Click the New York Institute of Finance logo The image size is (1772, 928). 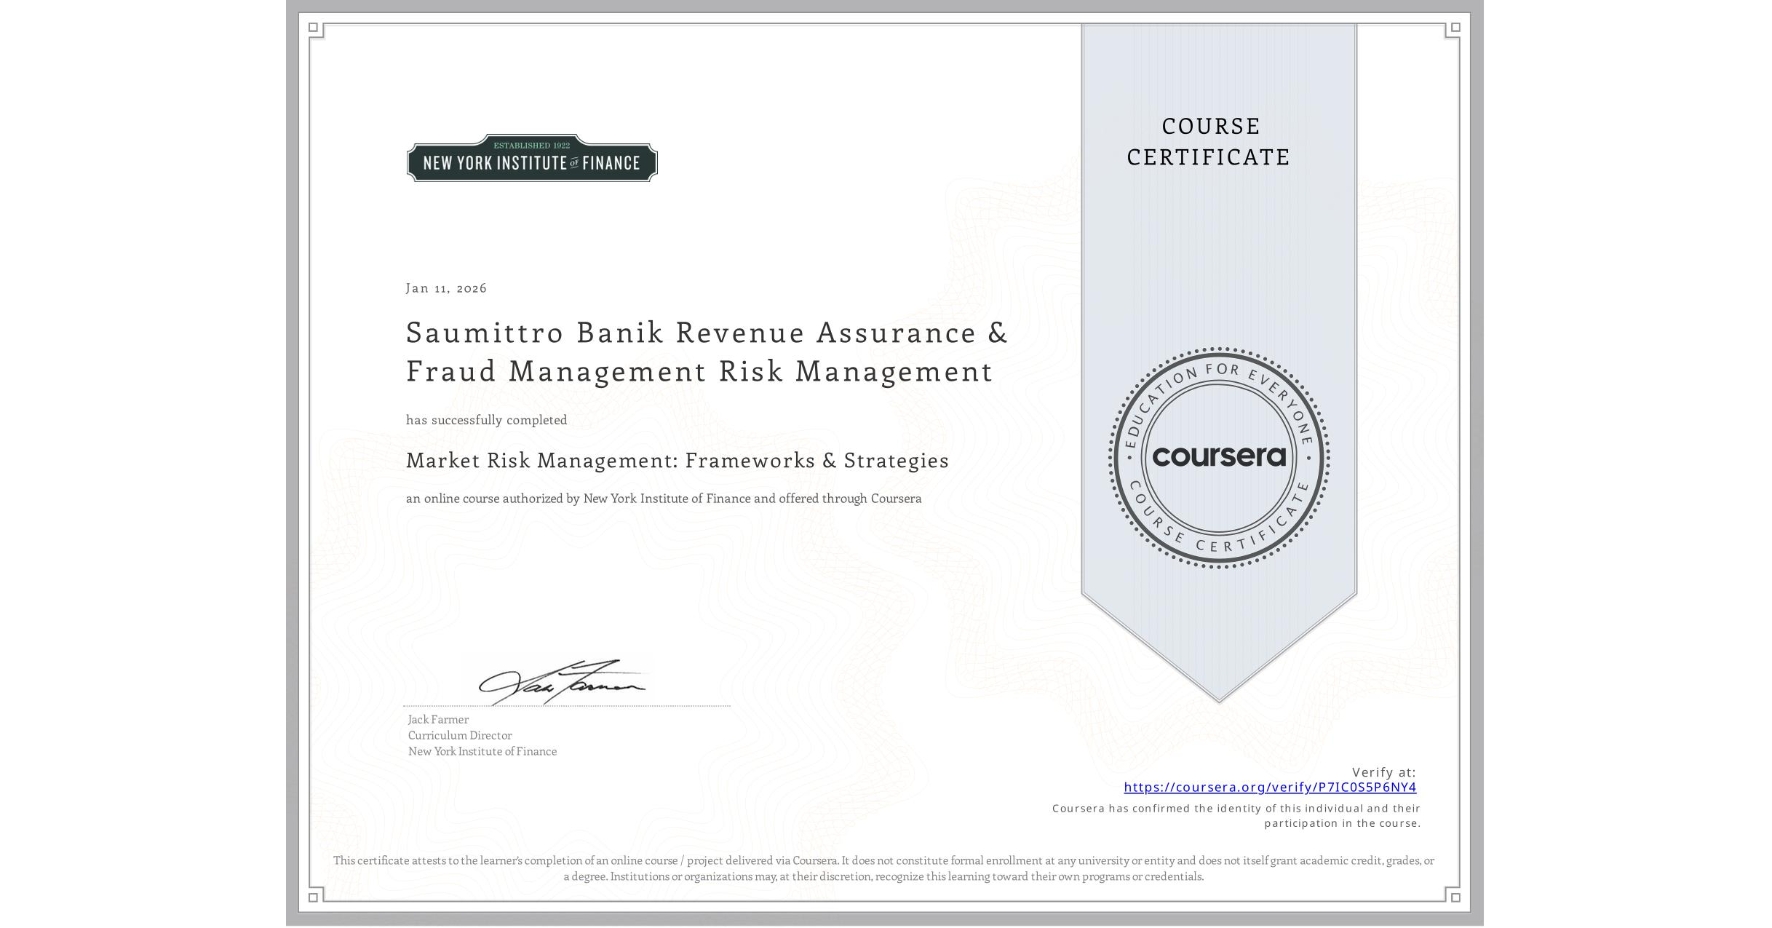click(532, 158)
